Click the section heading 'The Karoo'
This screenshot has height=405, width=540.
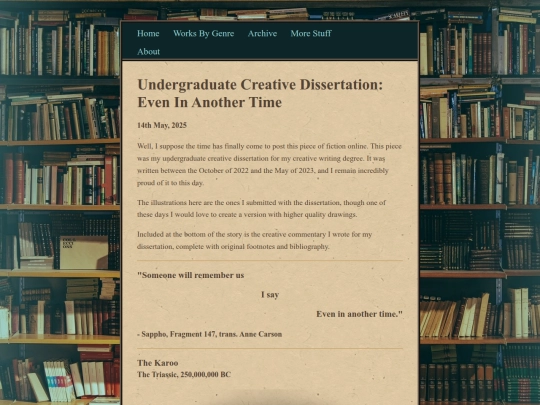(158, 363)
